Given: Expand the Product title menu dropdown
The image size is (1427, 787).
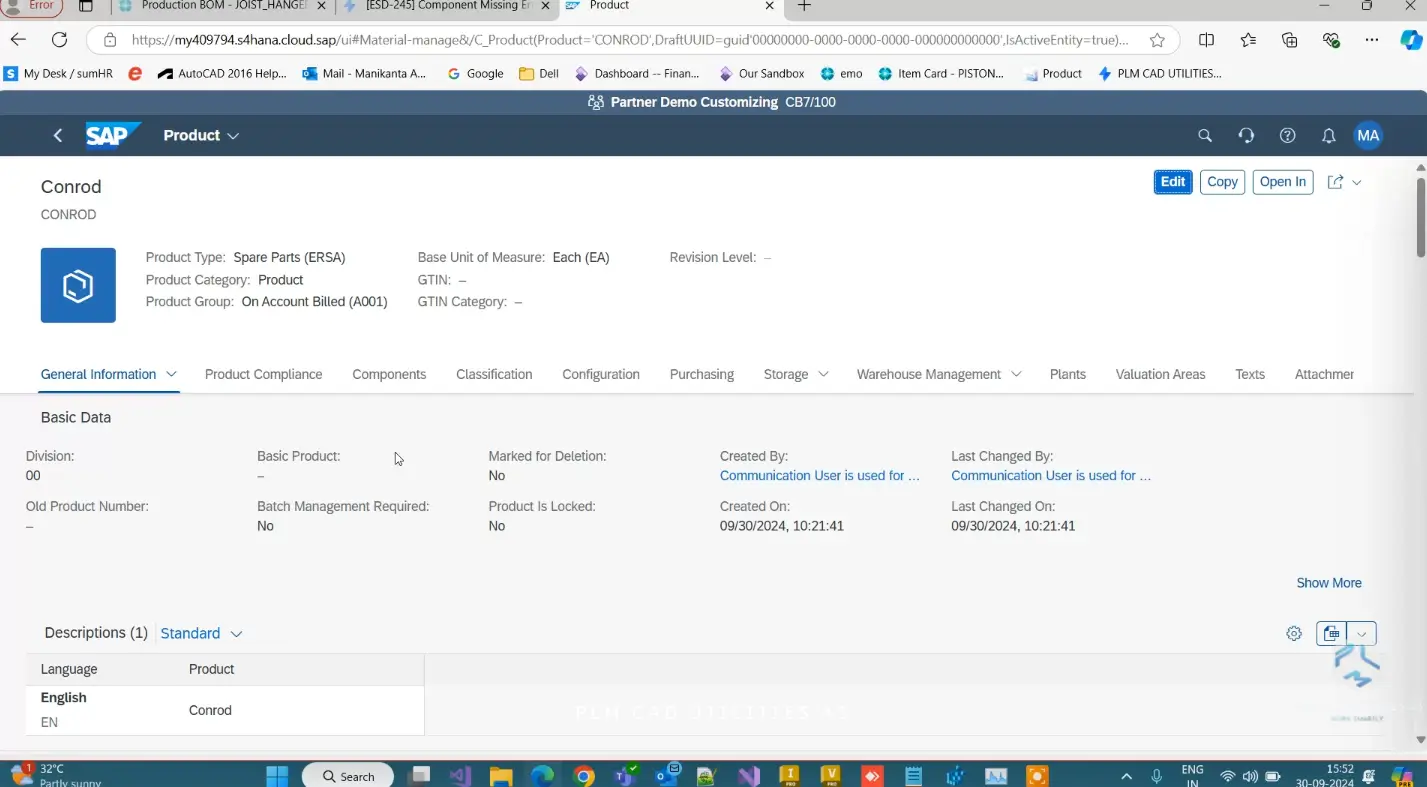Looking at the screenshot, I should 233,136.
